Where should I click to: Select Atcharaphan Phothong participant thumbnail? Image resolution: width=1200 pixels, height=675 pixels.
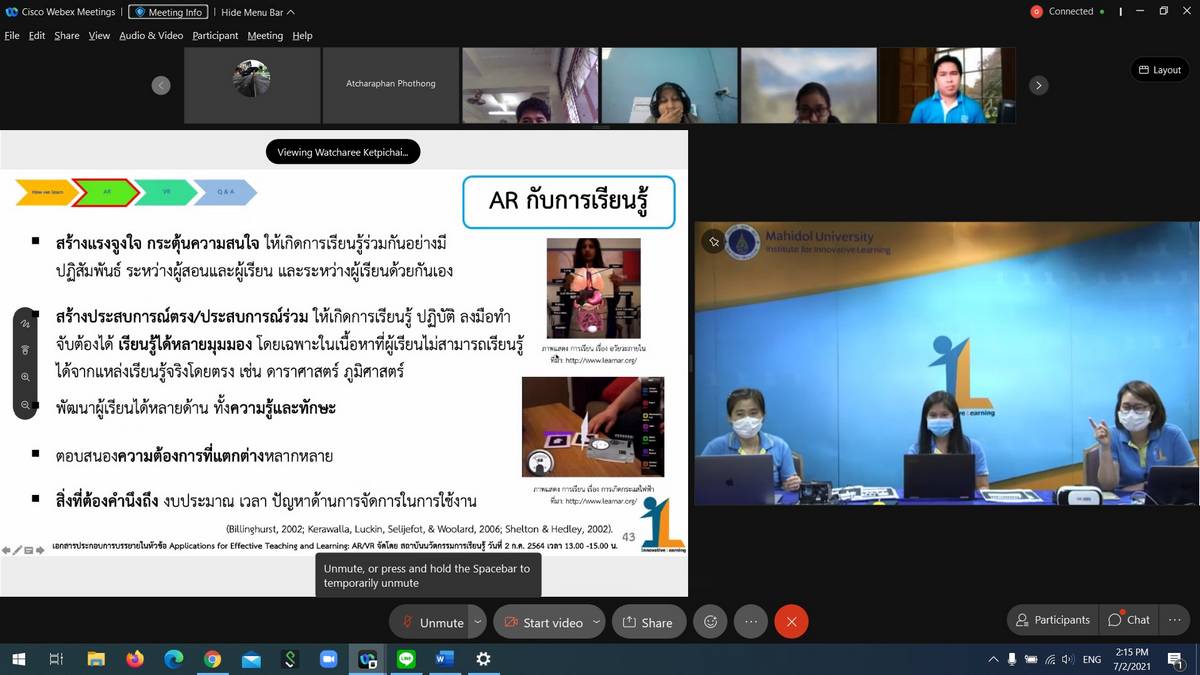click(390, 85)
